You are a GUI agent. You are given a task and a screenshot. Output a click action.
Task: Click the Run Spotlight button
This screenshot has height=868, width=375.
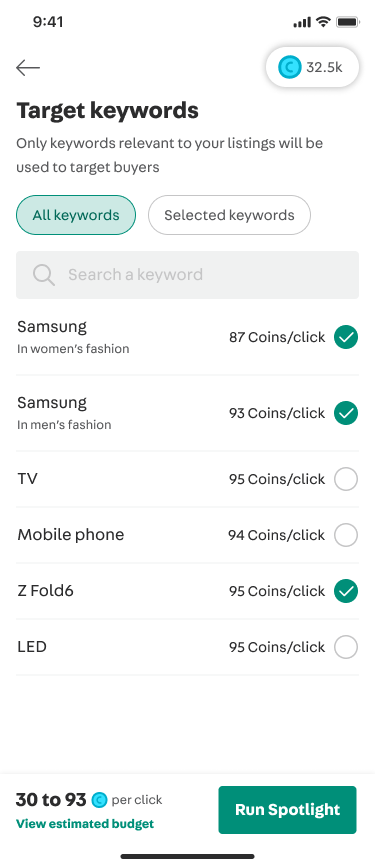(287, 809)
